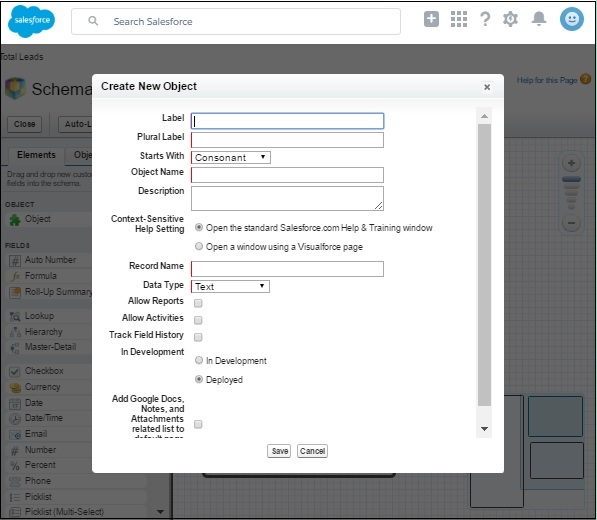Open the user profile avatar
This screenshot has height=520, width=597.
(x=571, y=19)
